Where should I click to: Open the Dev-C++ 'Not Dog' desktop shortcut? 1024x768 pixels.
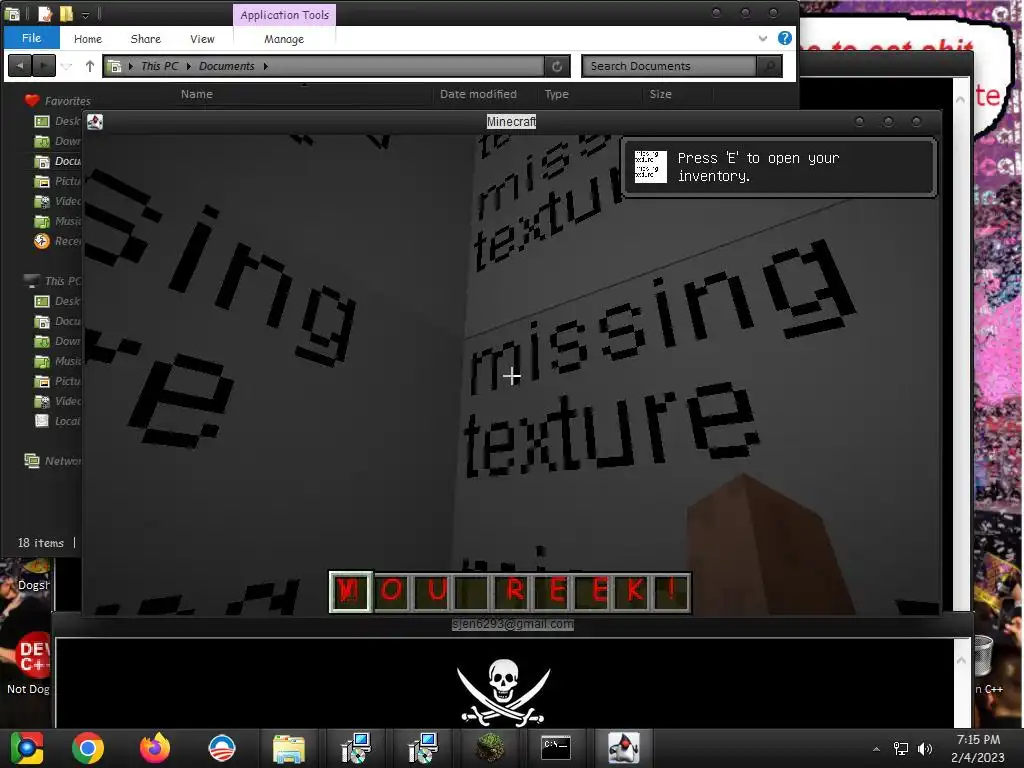point(27,663)
